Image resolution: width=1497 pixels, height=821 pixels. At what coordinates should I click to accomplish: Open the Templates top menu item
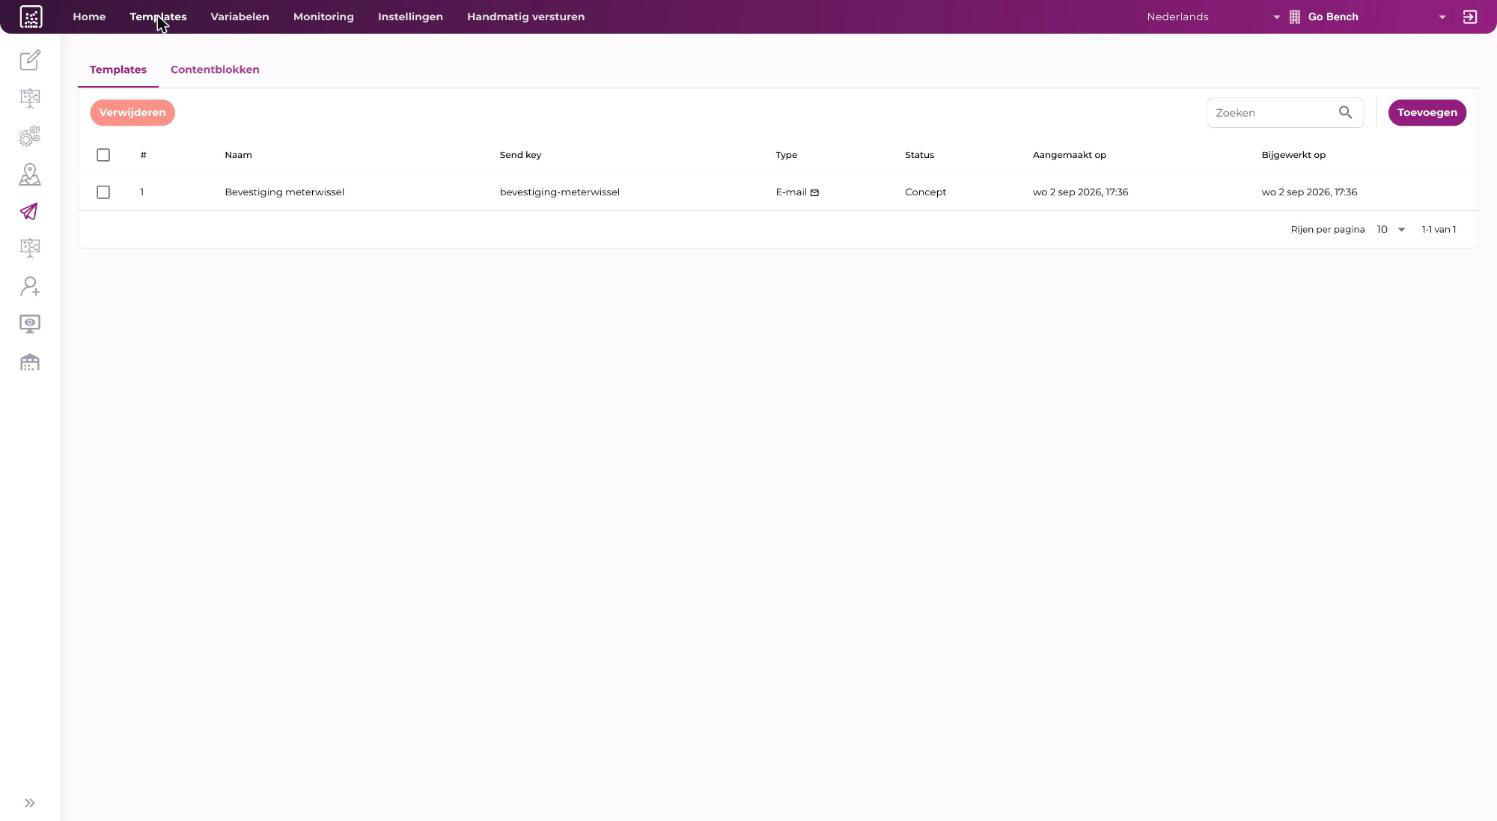pos(158,17)
